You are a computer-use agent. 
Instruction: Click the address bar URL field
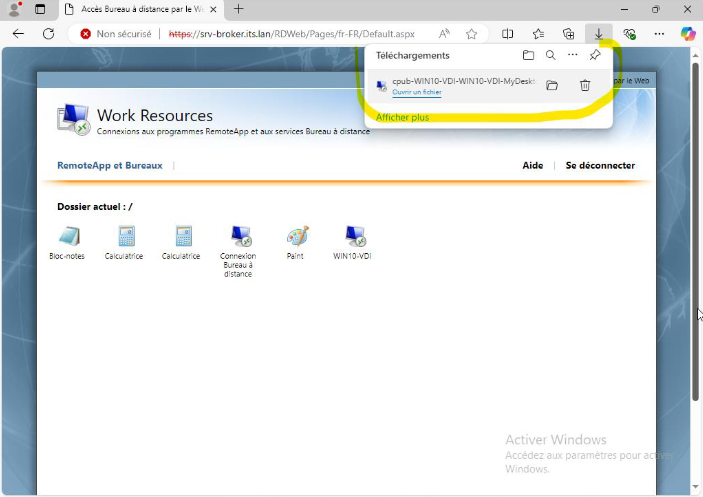291,34
